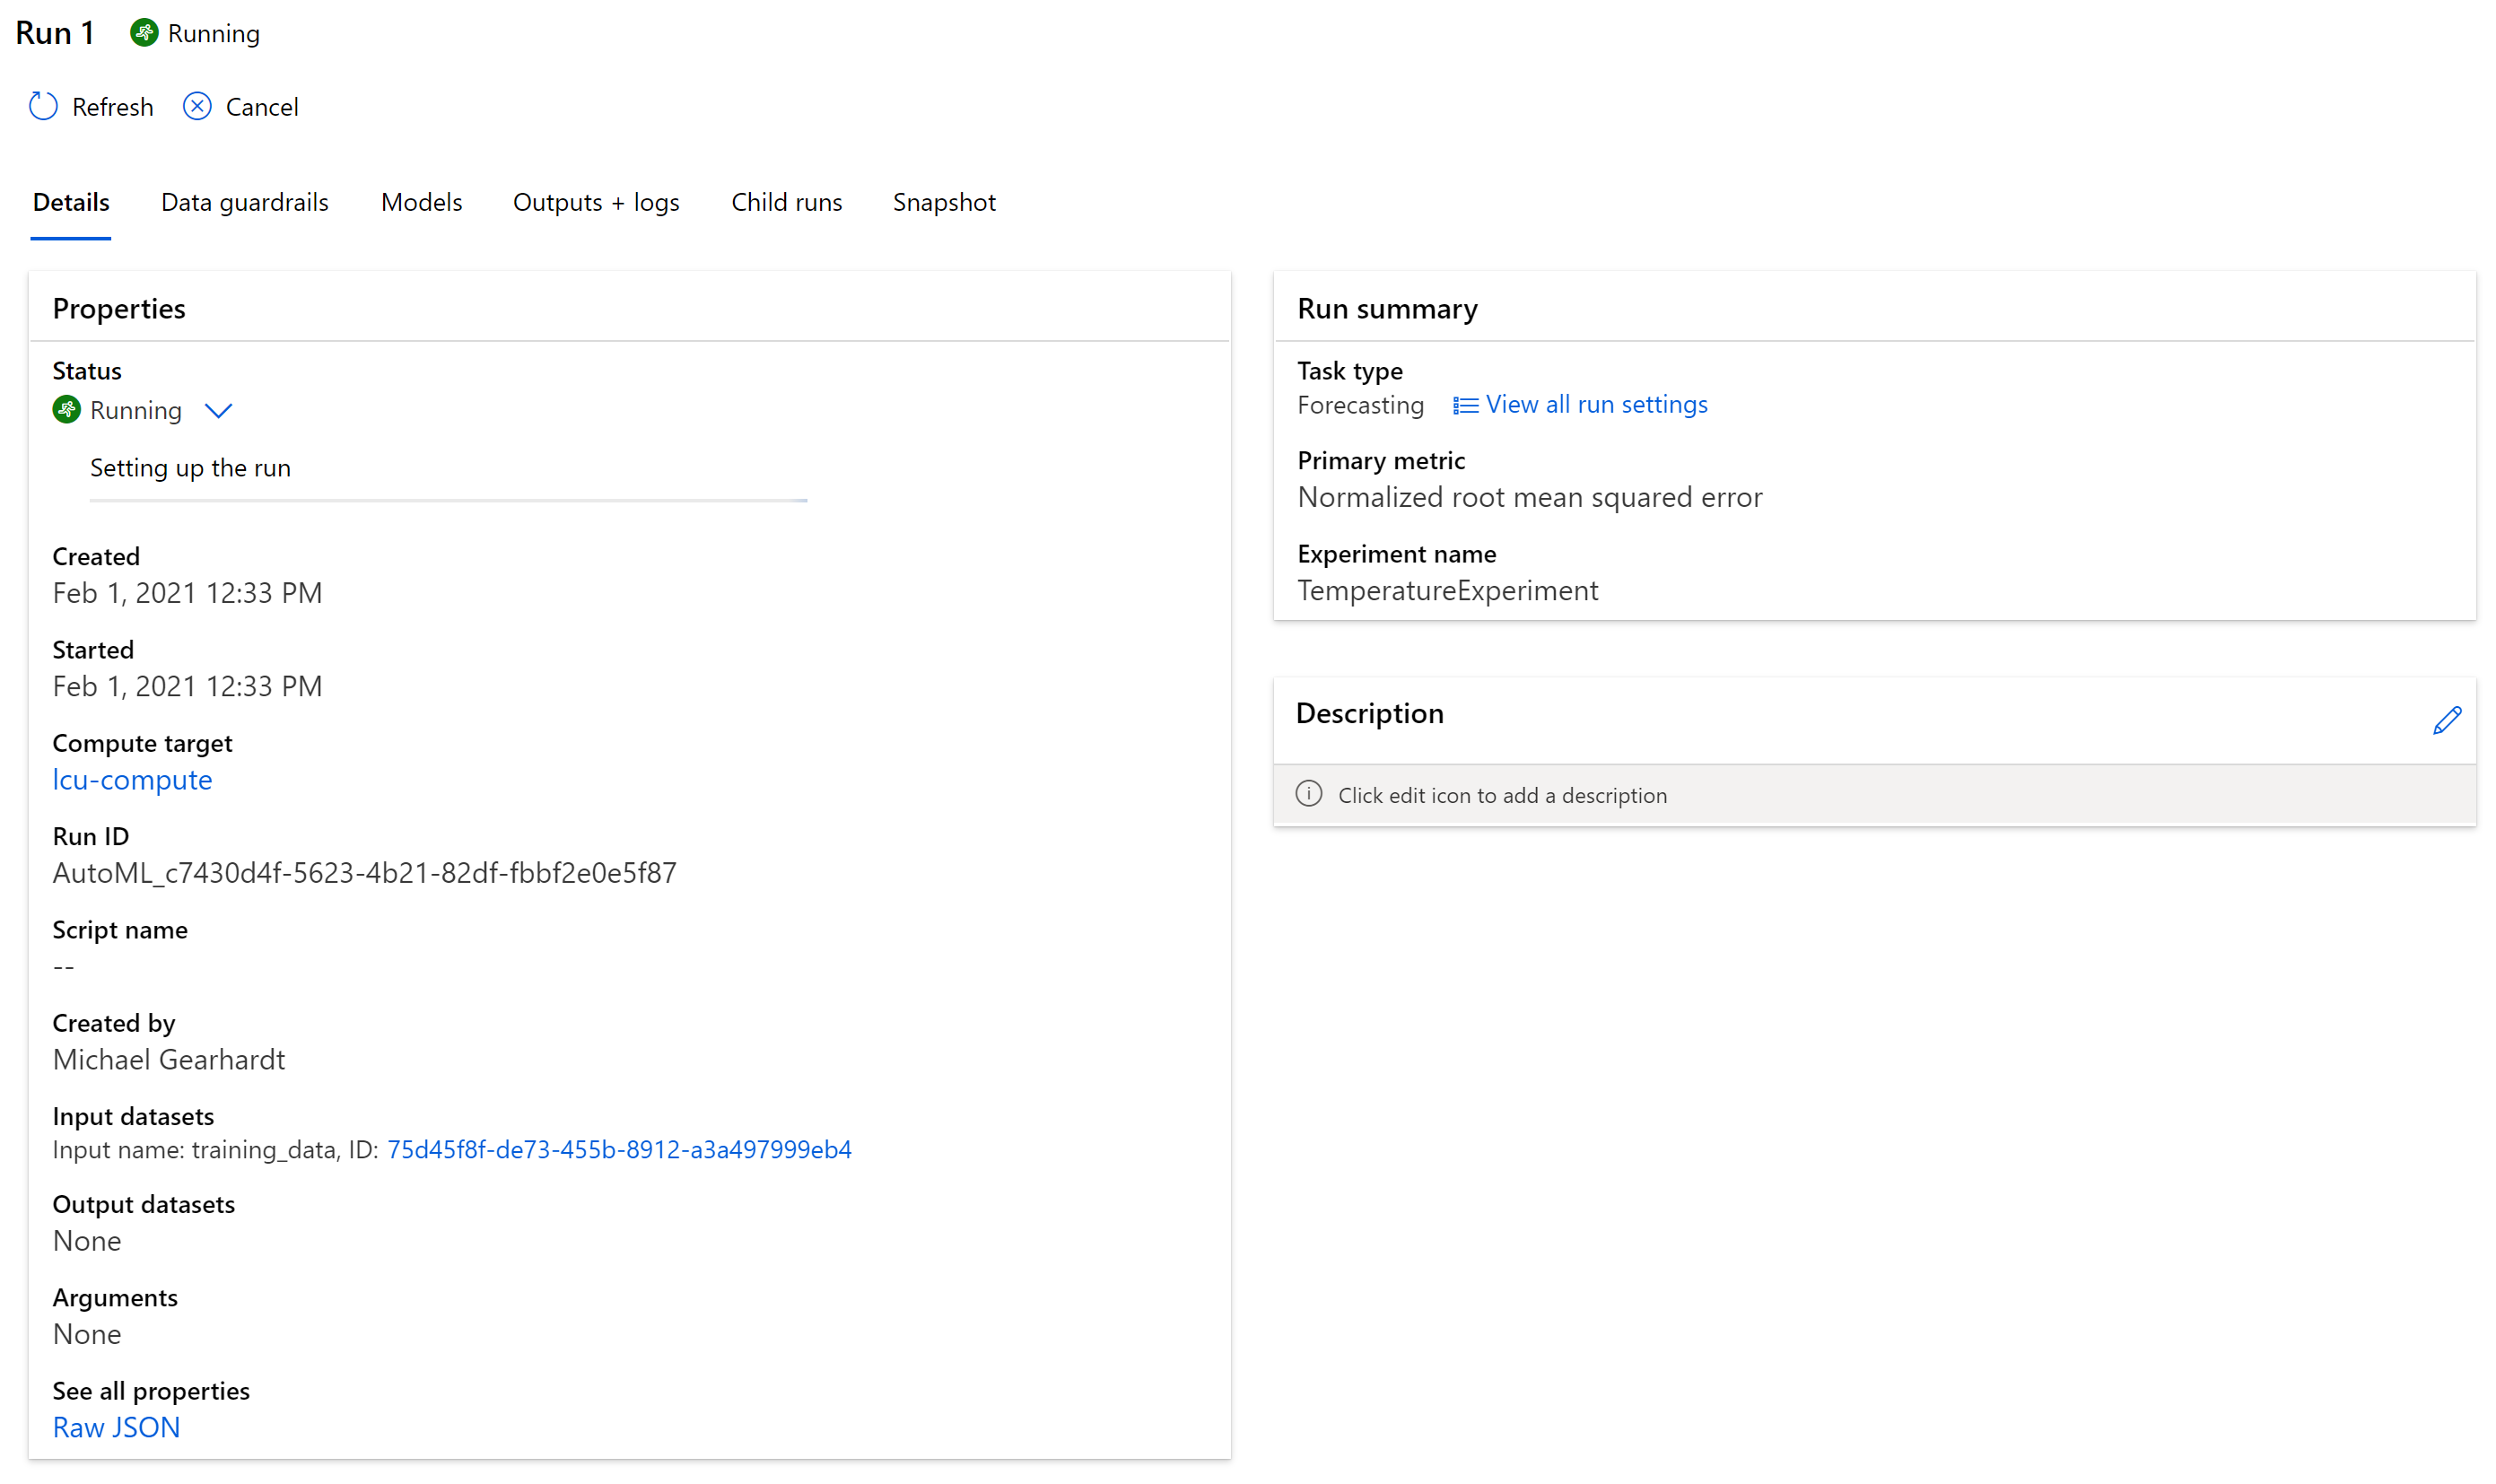Viewport: 2496px width, 1484px height.
Task: Open the Outputs + logs tab
Action: (596, 202)
